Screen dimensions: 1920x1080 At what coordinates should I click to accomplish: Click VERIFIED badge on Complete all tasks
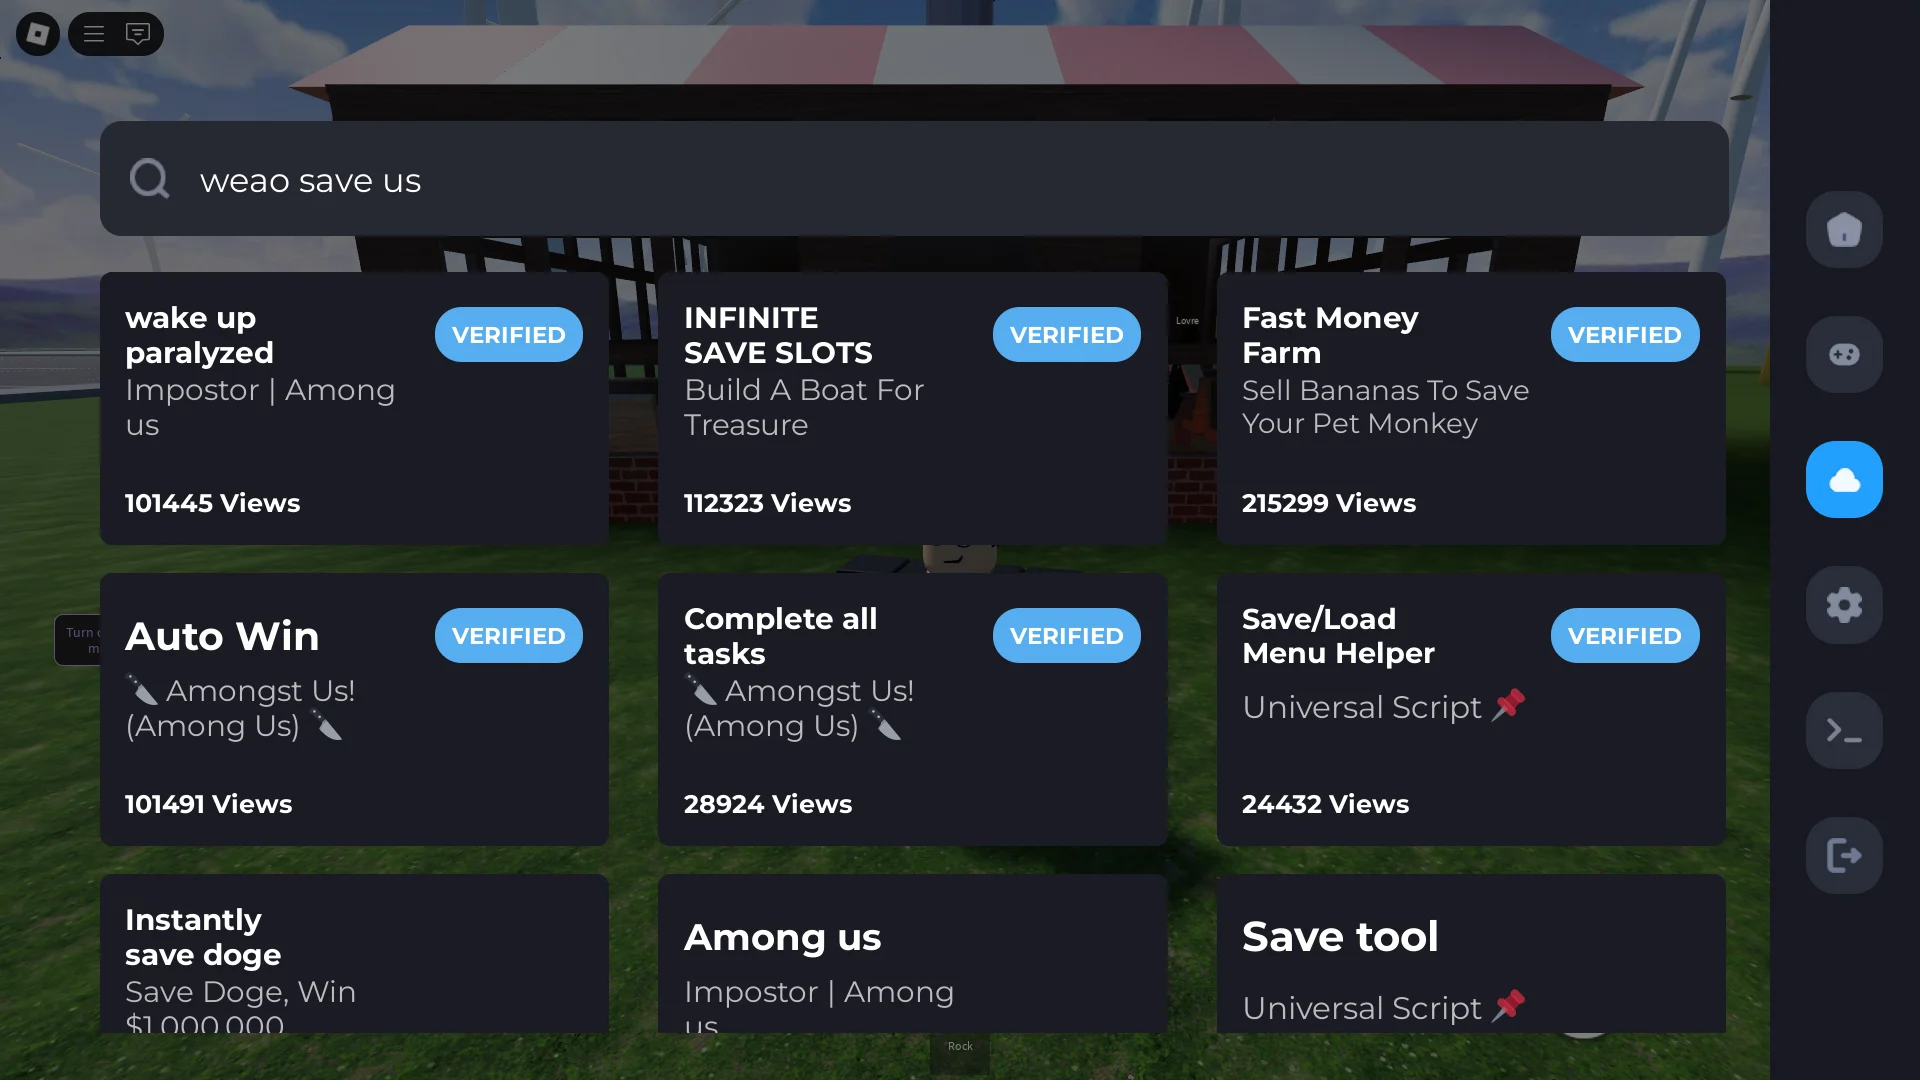point(1066,635)
